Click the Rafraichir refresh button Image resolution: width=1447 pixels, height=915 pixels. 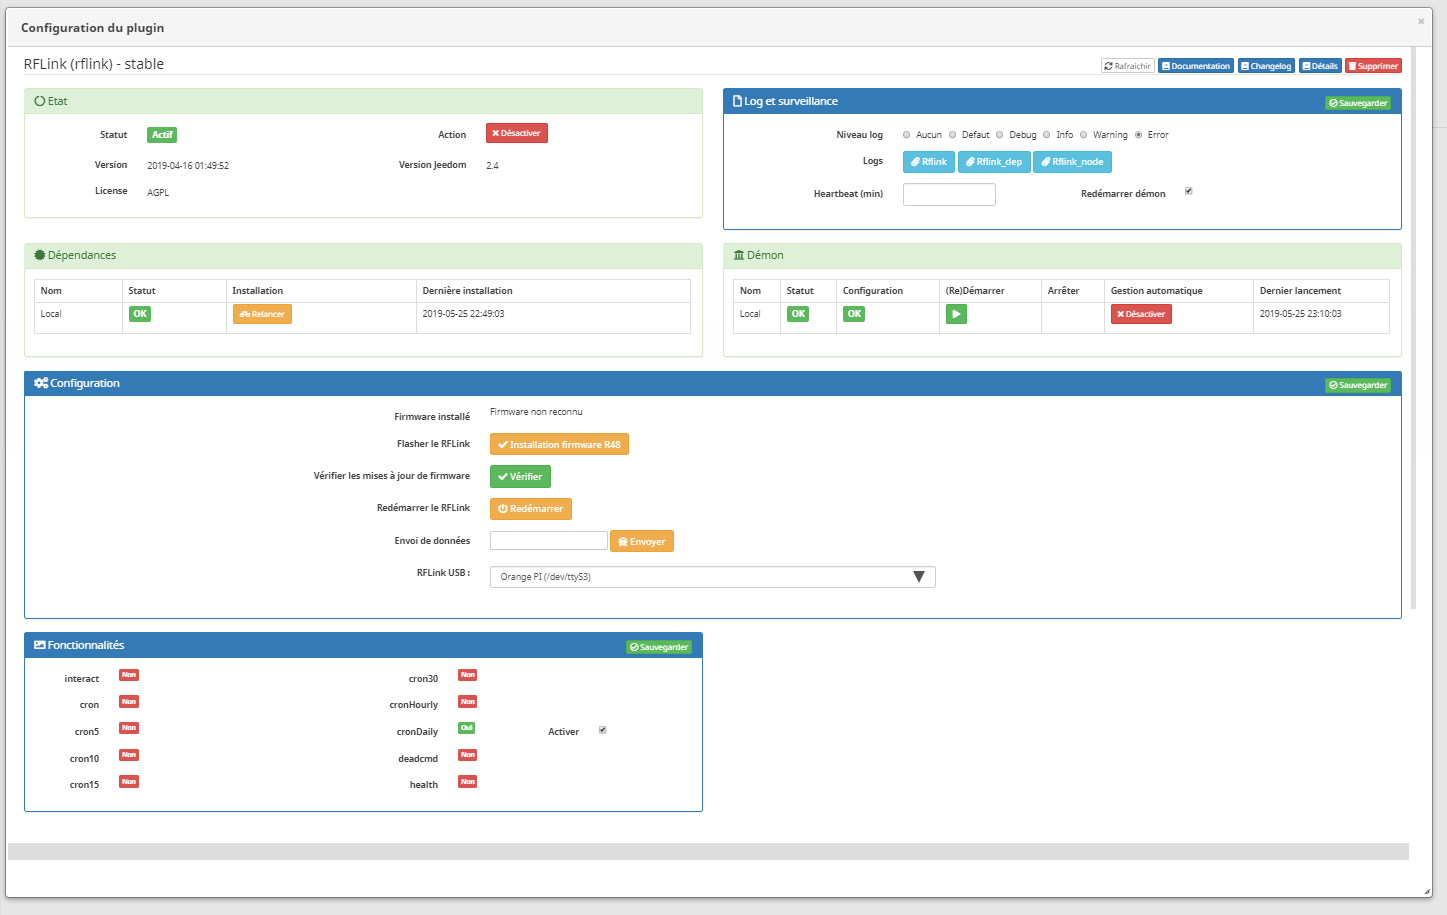pos(1128,66)
